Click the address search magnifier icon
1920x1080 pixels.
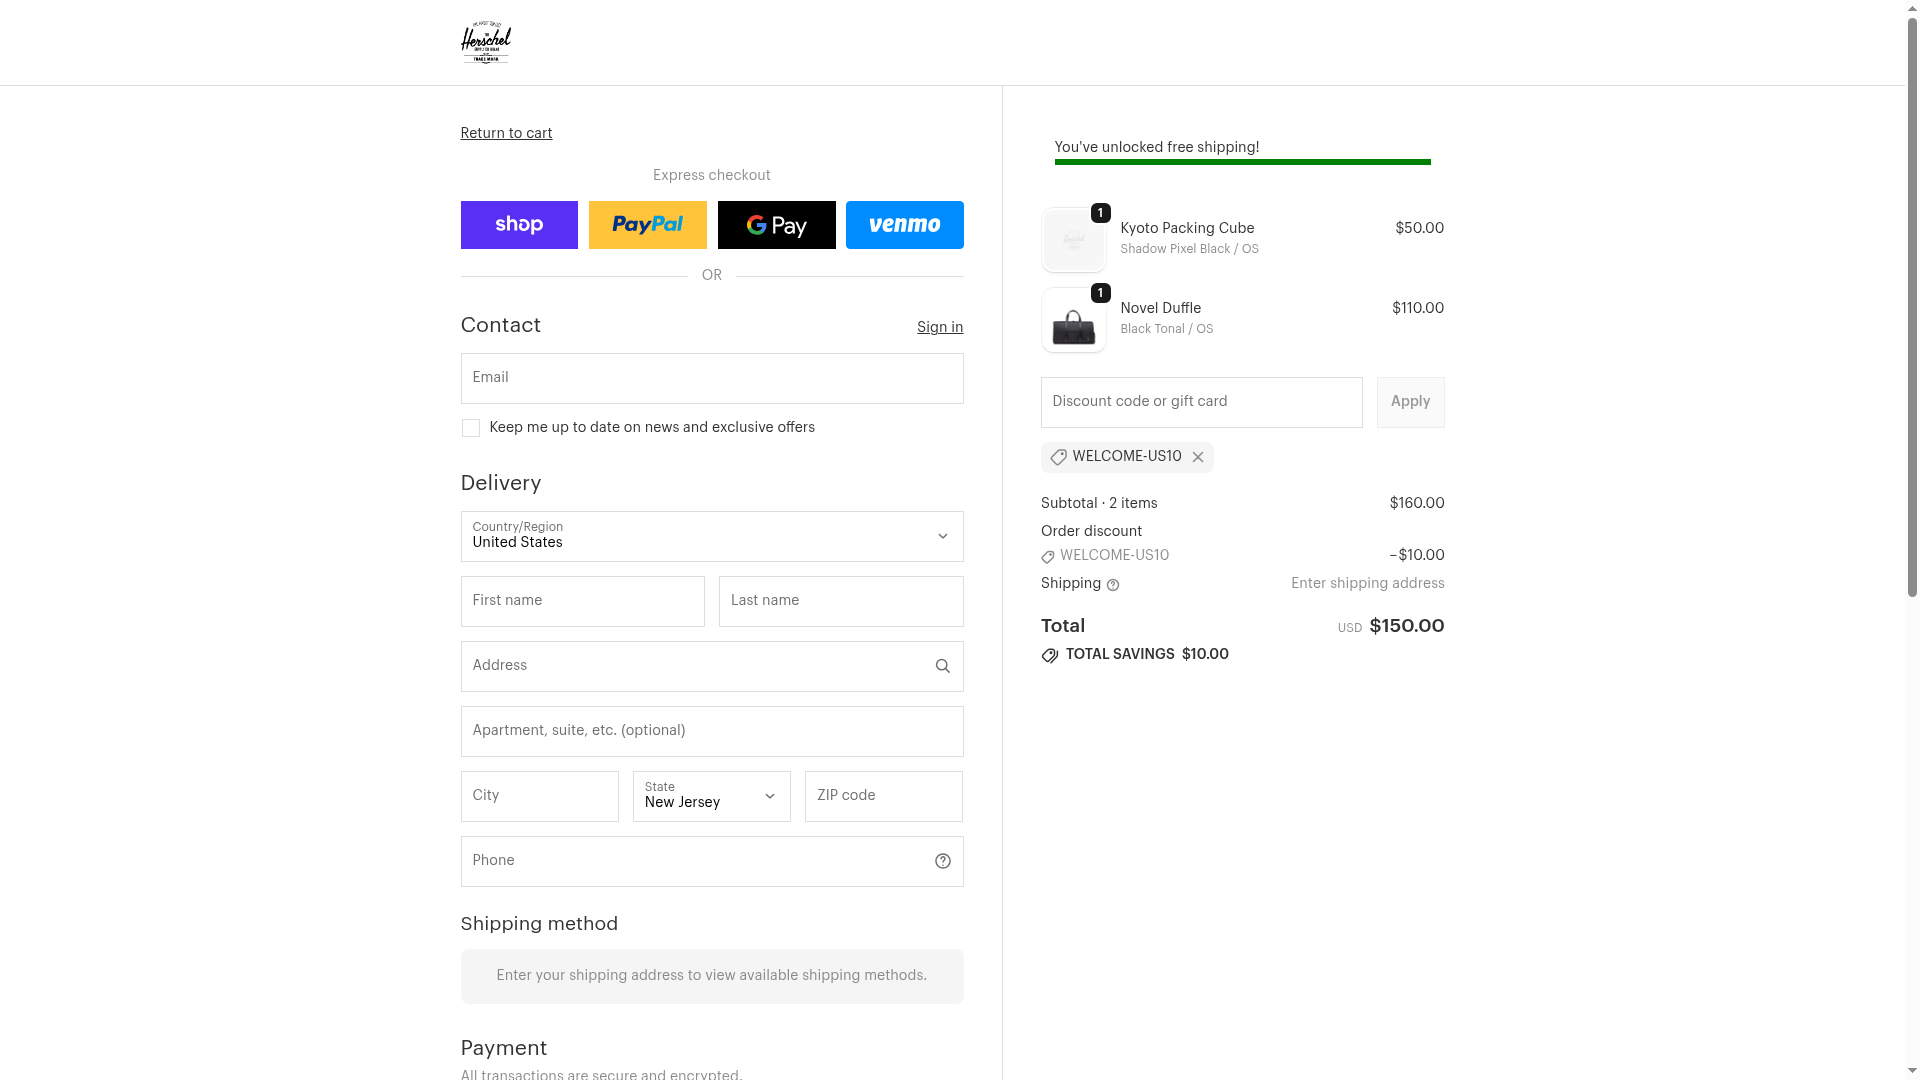(x=942, y=667)
